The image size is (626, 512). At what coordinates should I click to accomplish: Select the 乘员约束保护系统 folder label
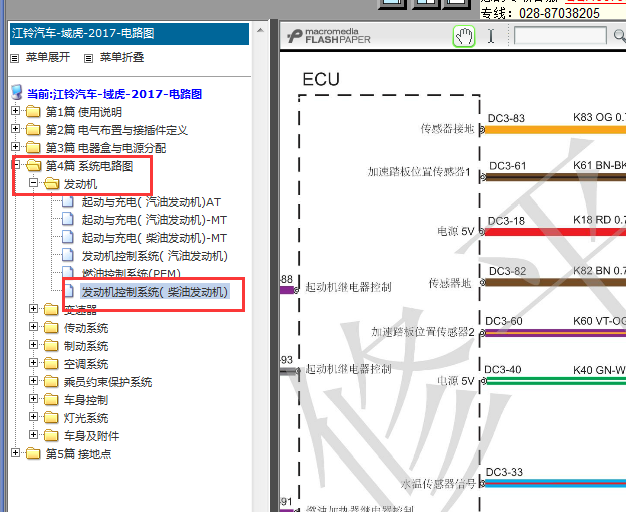pyautogui.click(x=108, y=382)
